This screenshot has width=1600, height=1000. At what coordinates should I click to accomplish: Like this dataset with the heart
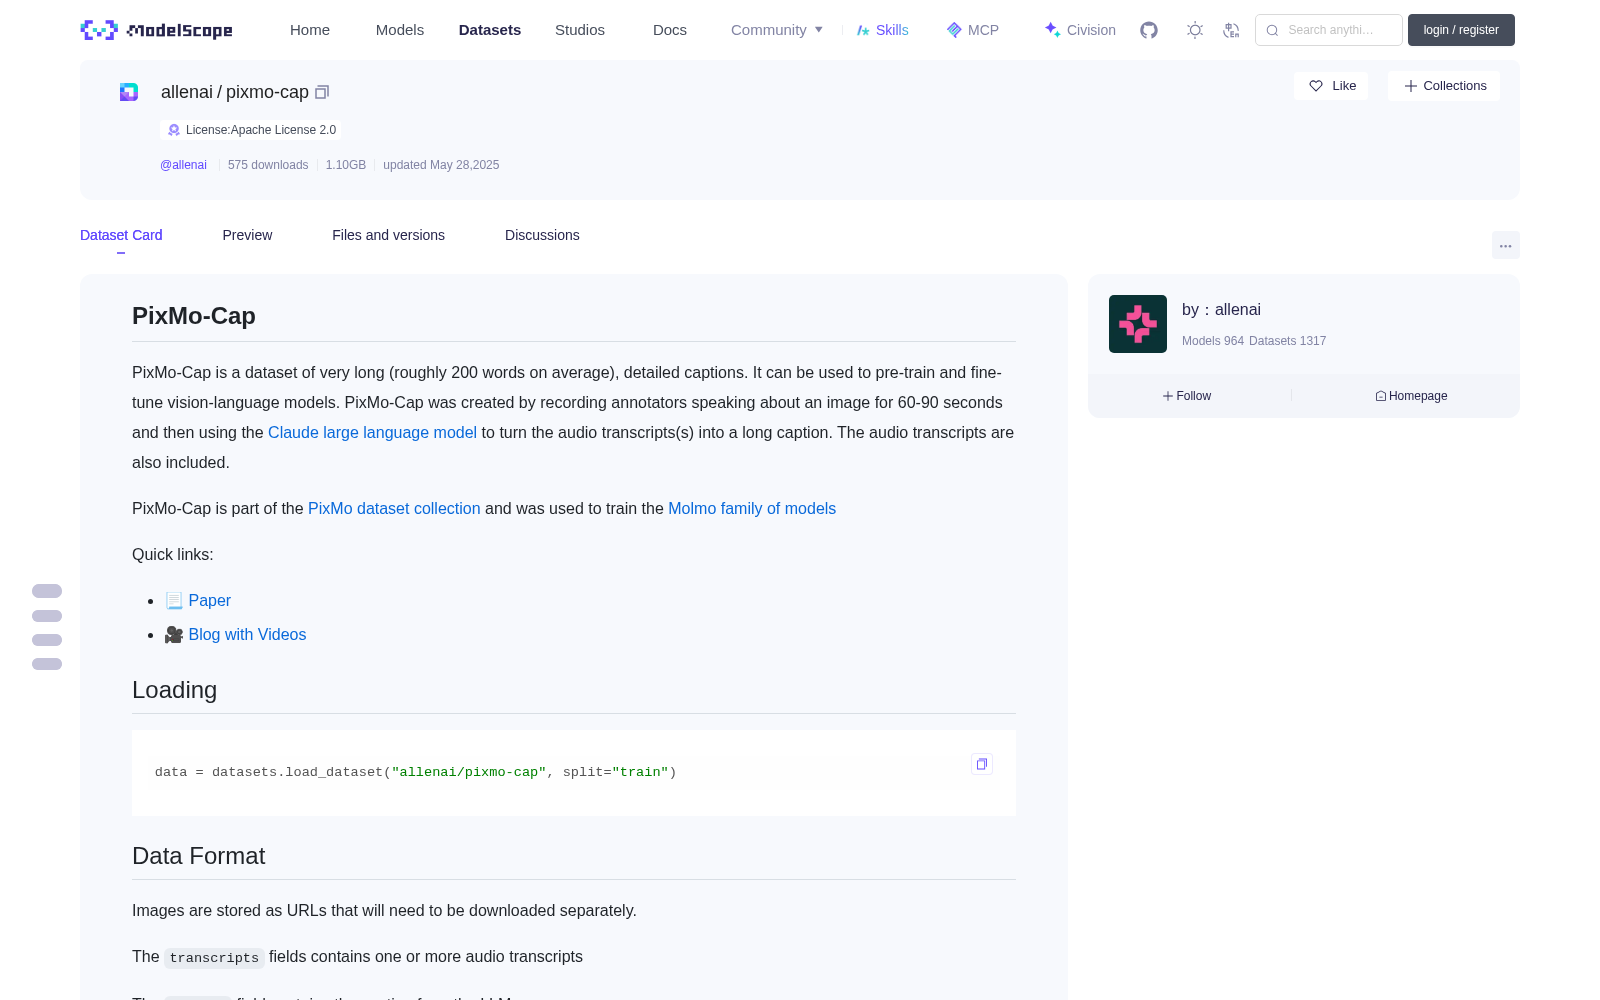click(1331, 86)
